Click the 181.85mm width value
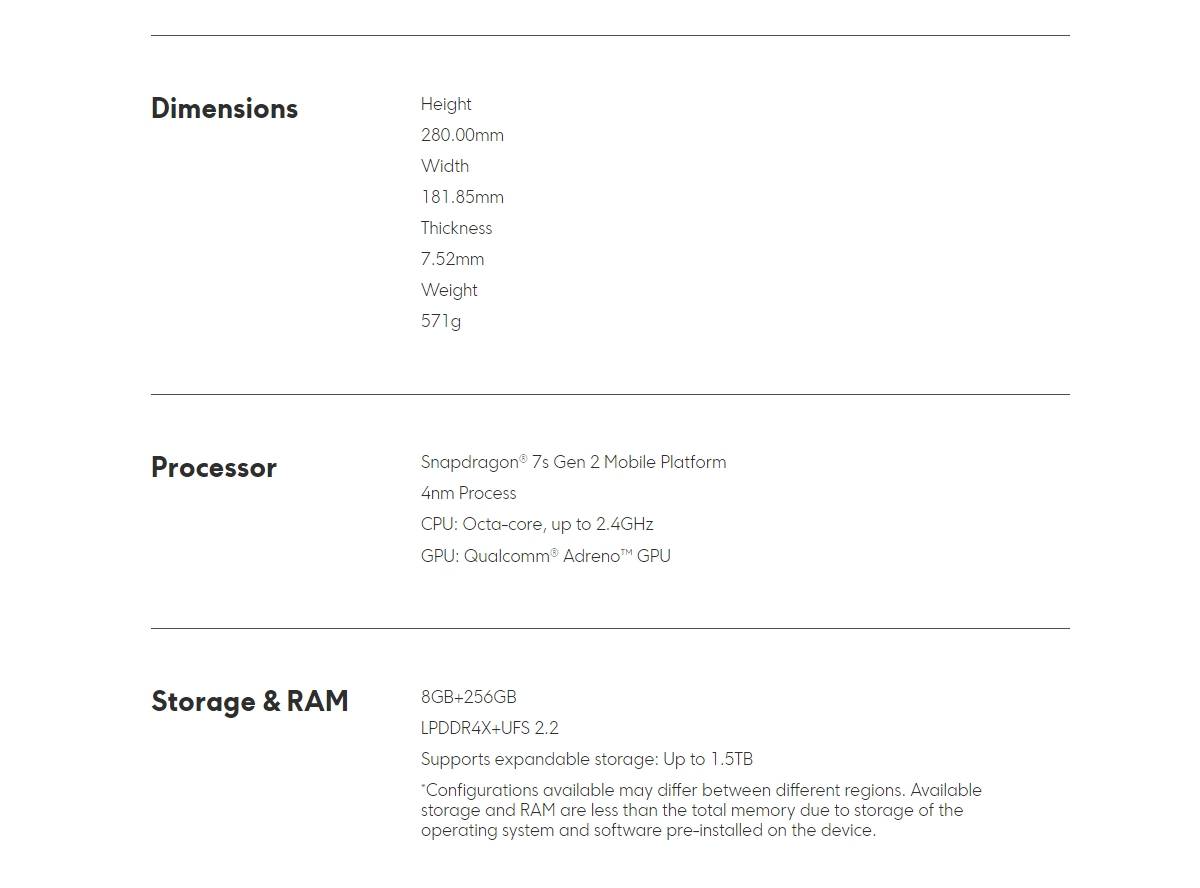The width and height of the screenshot is (1200, 888). click(462, 197)
